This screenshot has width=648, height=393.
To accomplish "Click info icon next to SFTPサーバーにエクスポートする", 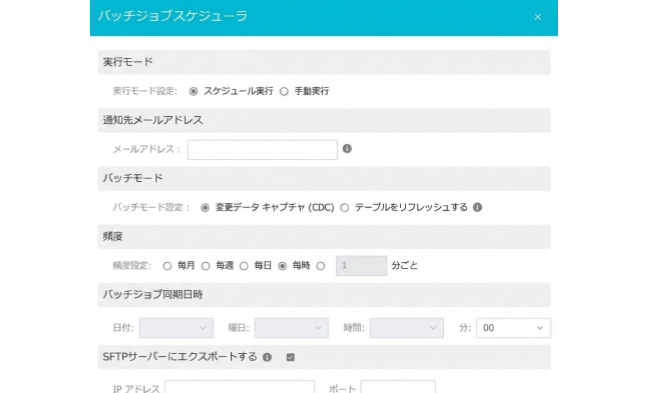I will [x=267, y=357].
